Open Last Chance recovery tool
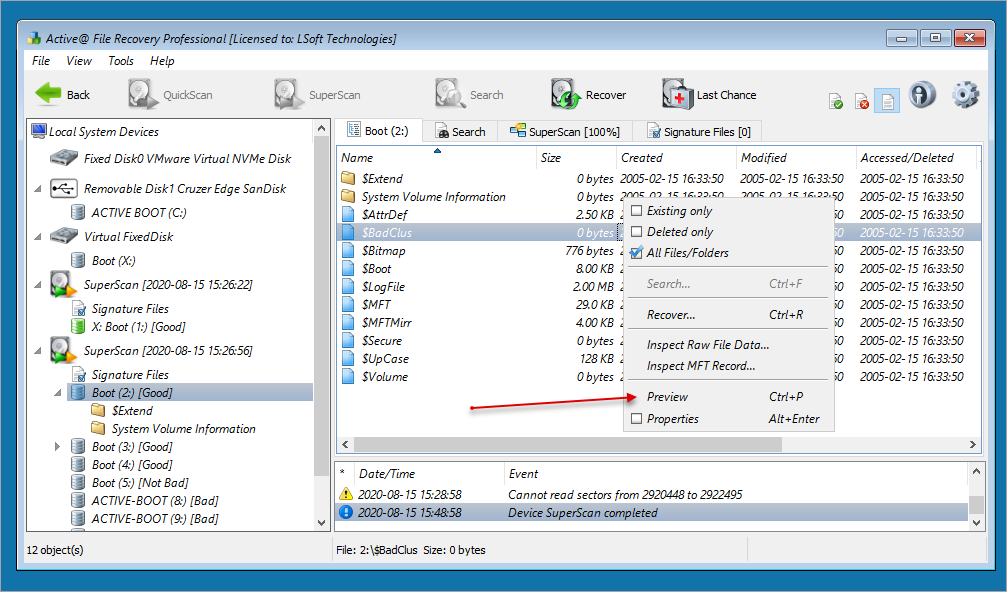 pyautogui.click(x=709, y=94)
